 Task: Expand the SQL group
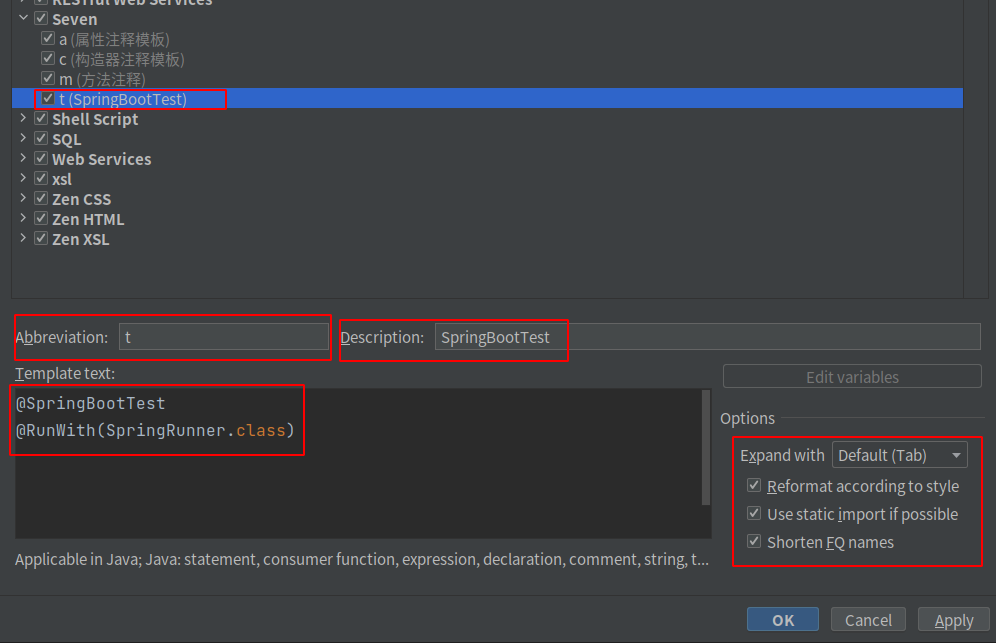coord(24,138)
